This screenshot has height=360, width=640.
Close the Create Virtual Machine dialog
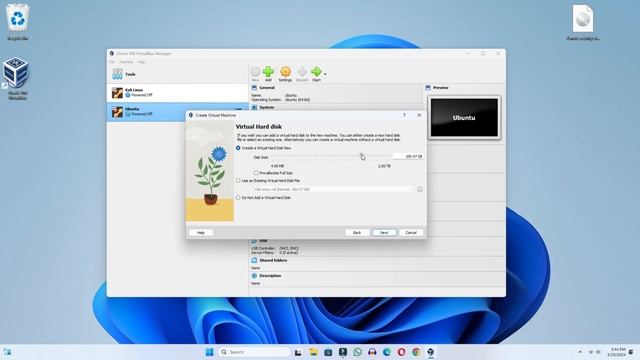pyautogui.click(x=419, y=115)
